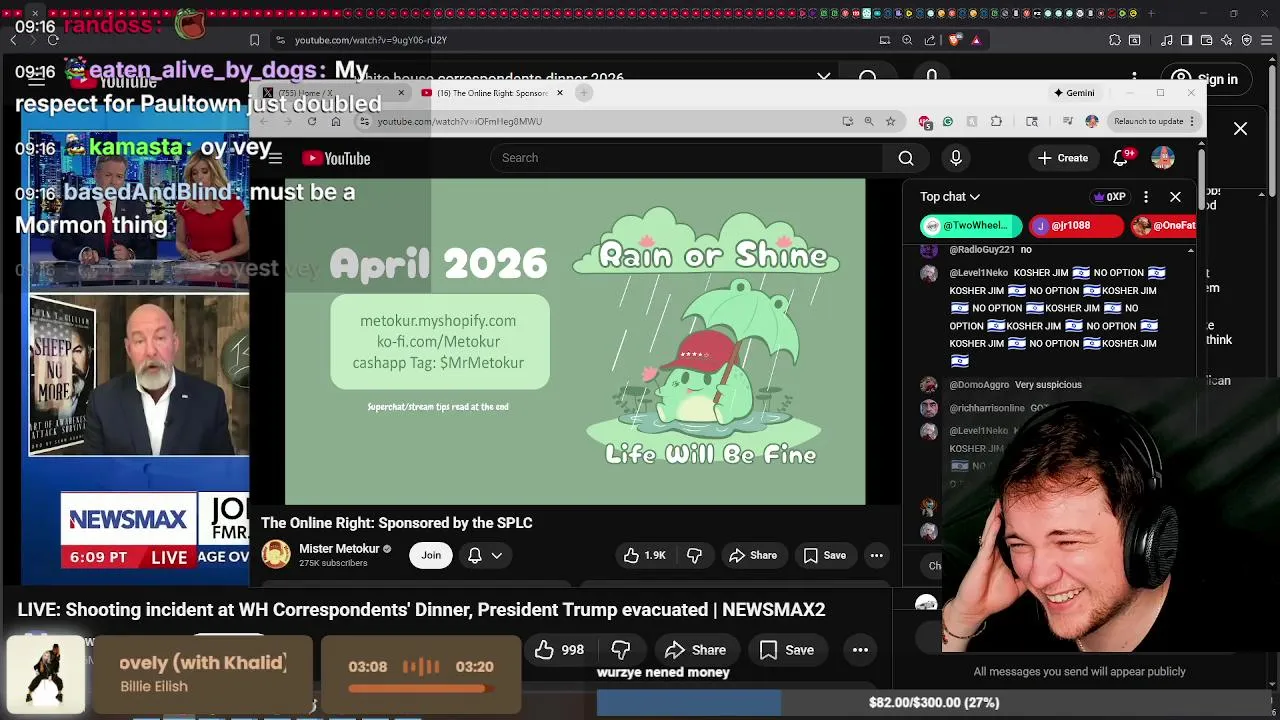Click Brave share icon in address bar
Viewport: 1280px width, 720px height.
[x=930, y=40]
